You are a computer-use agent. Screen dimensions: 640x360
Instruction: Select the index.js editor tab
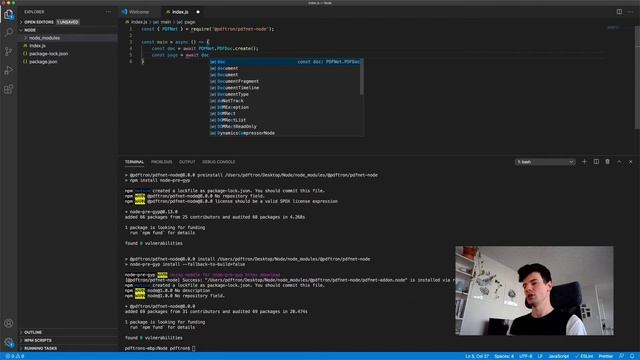click(180, 12)
